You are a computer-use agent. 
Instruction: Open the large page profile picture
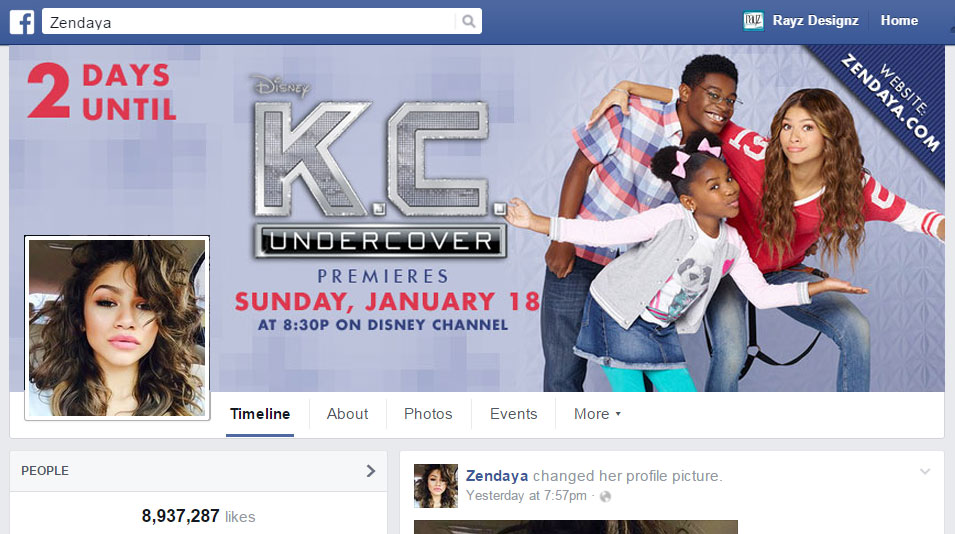click(x=117, y=328)
